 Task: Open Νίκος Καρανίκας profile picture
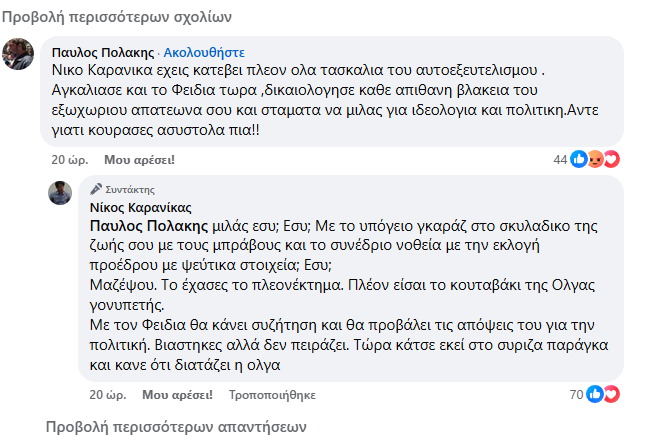tap(60, 192)
